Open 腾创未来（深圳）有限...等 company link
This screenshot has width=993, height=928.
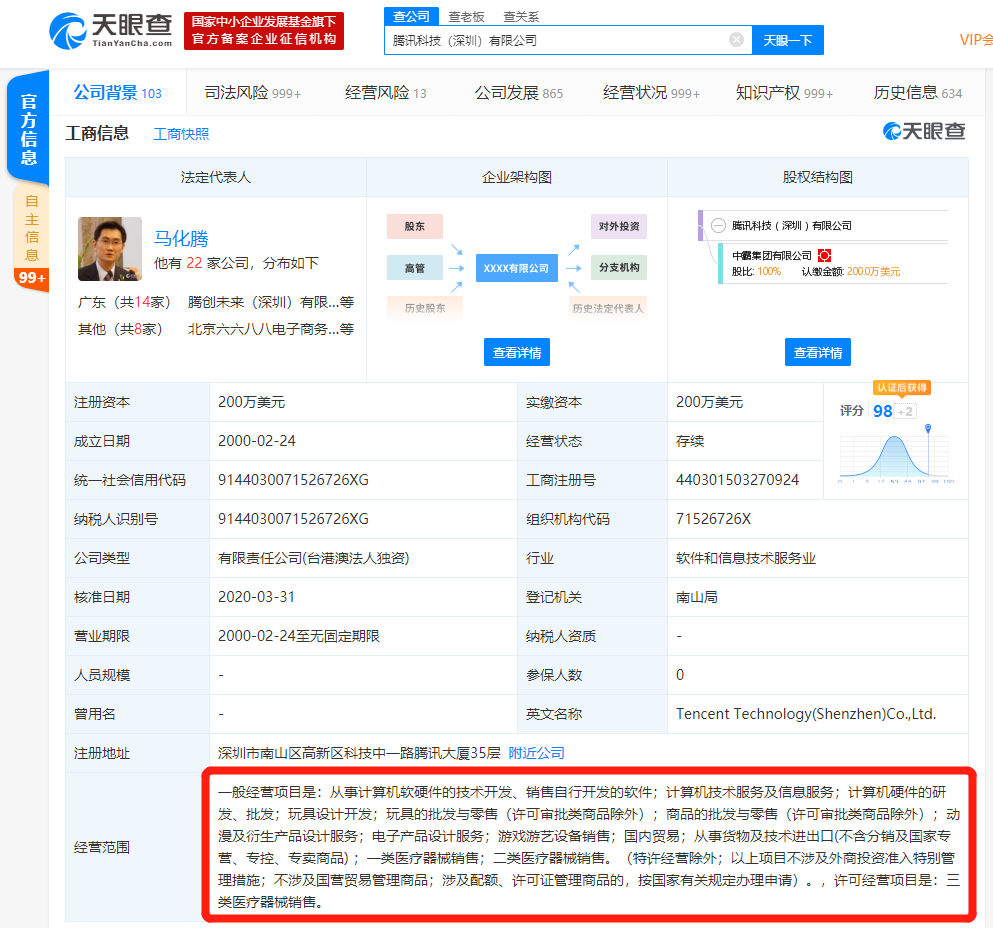pos(270,302)
